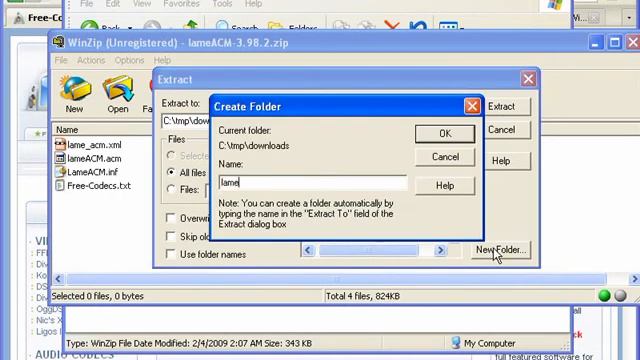This screenshot has width=640, height=360.
Task: Click Explorer Delete red X icon
Action: (392, 25)
